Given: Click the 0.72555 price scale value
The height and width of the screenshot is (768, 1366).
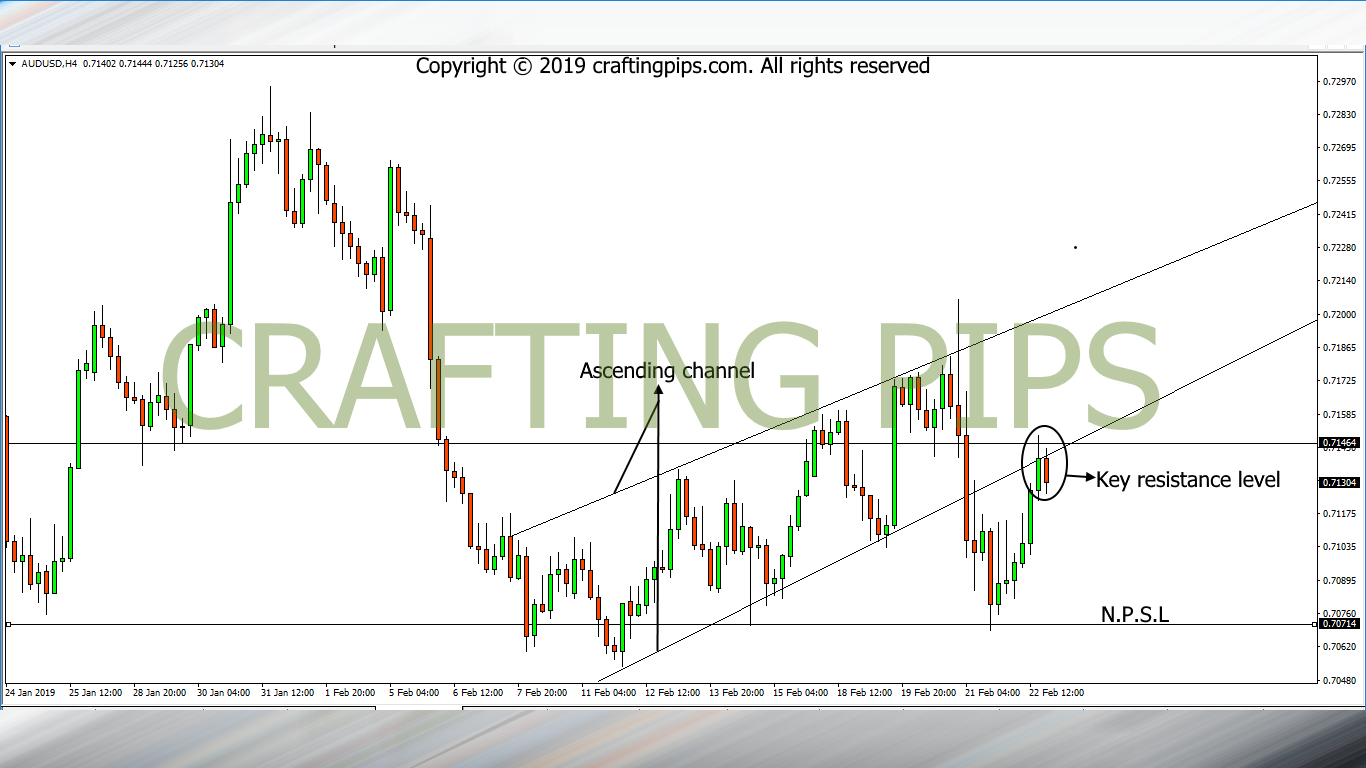Looking at the screenshot, I should click(x=1339, y=181).
